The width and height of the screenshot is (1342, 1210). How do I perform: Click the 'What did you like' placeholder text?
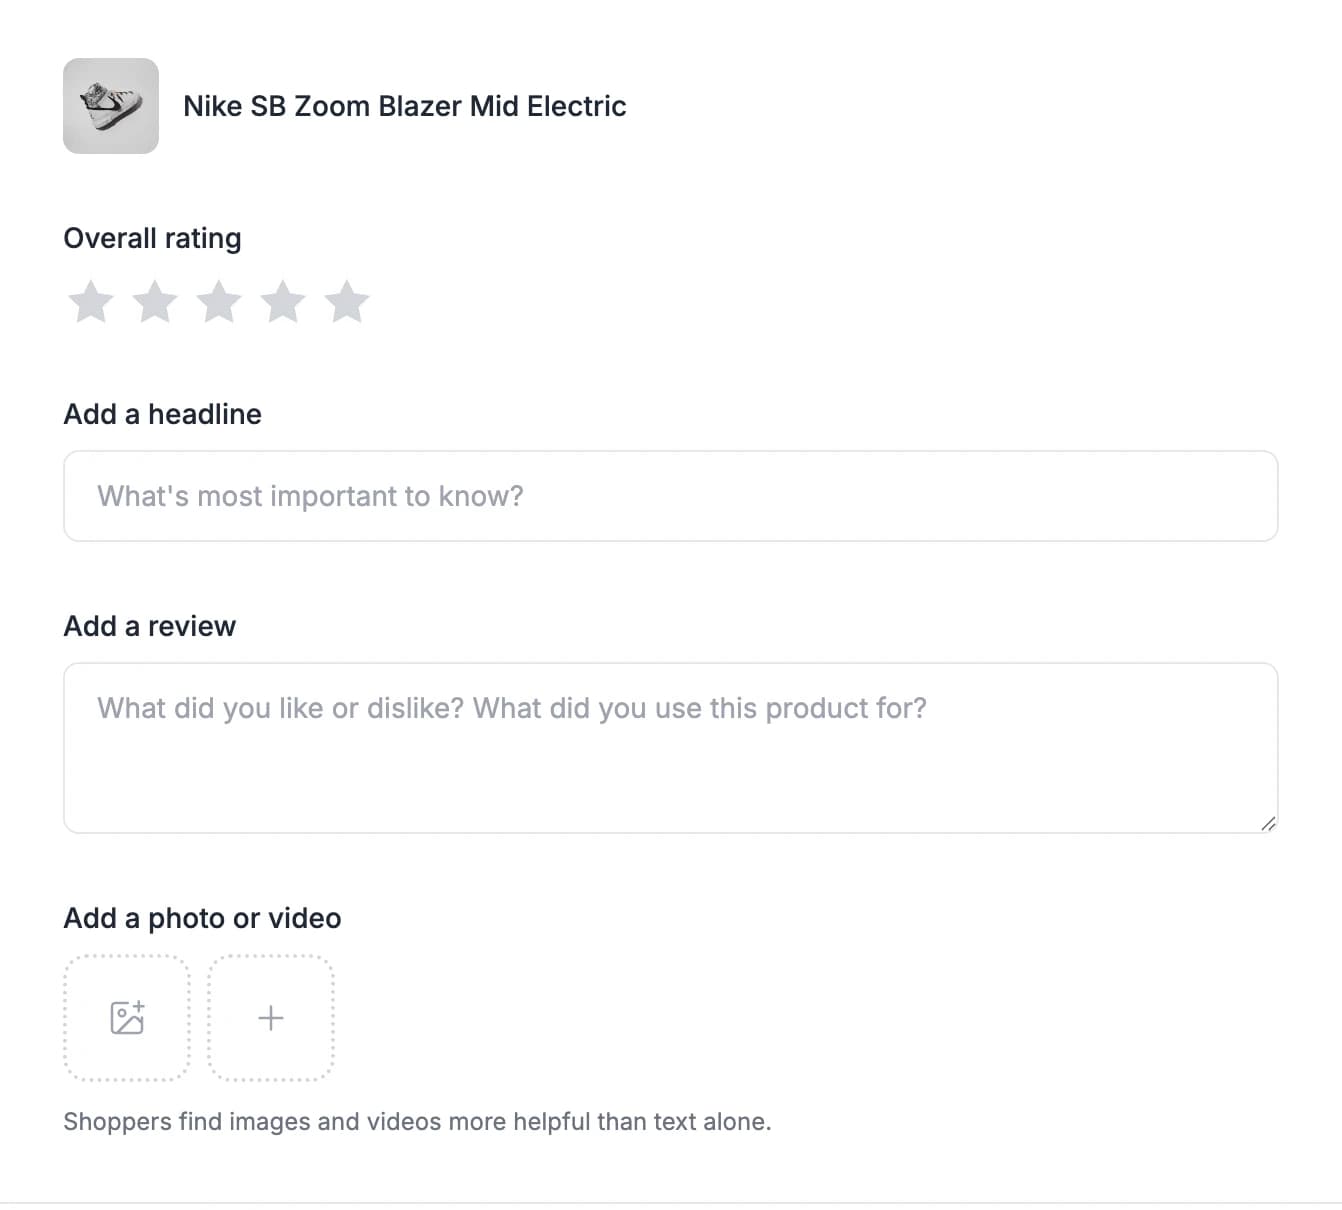tap(511, 708)
